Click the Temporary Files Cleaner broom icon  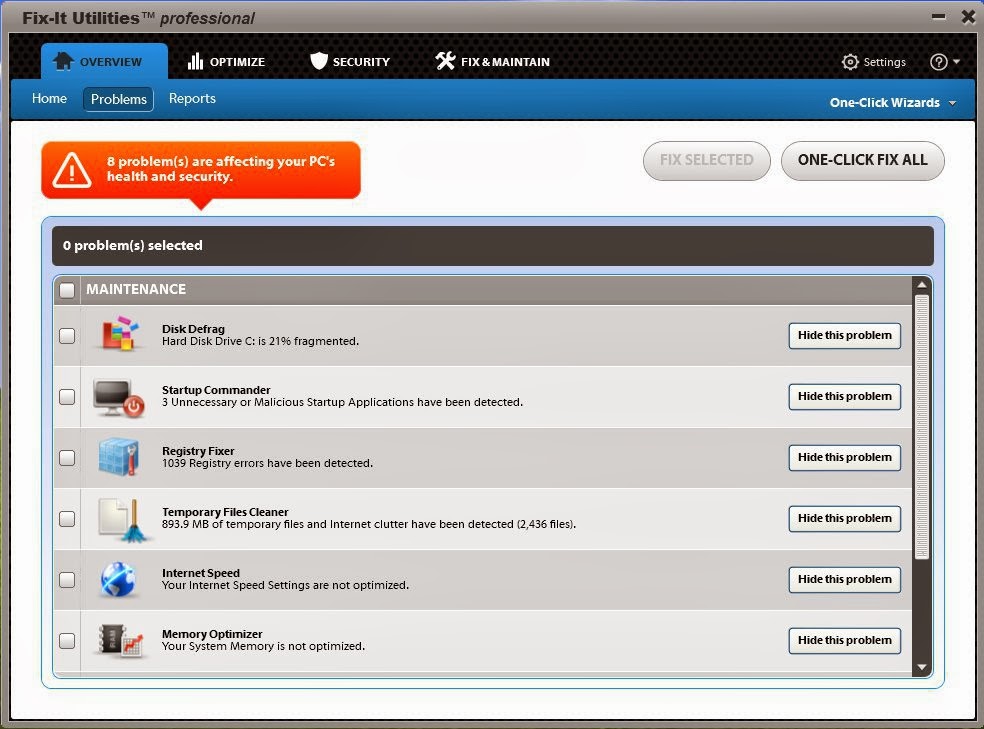click(x=123, y=520)
